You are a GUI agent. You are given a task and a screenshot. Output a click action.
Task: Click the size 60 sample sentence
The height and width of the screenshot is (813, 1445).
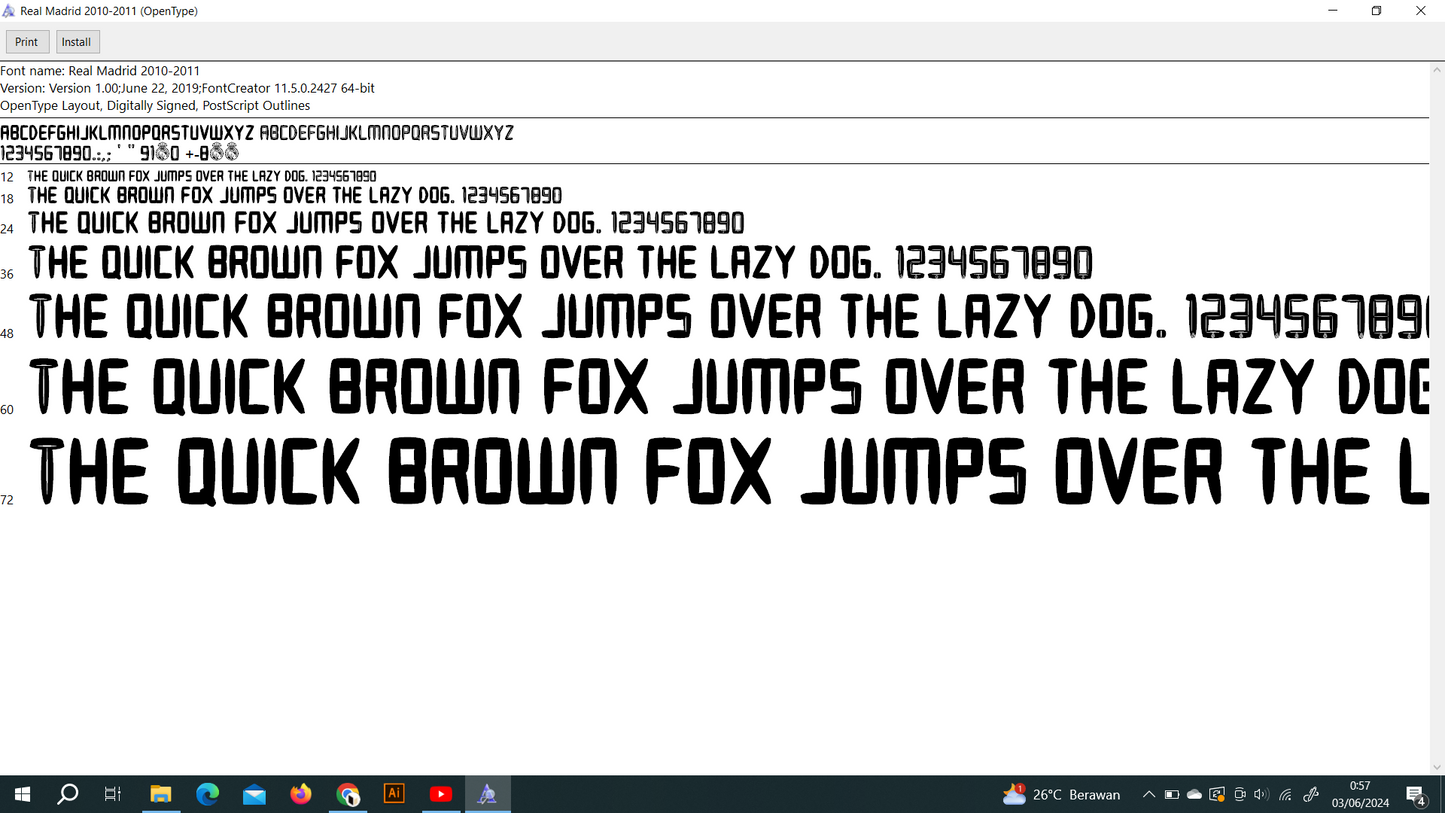[x=728, y=387]
